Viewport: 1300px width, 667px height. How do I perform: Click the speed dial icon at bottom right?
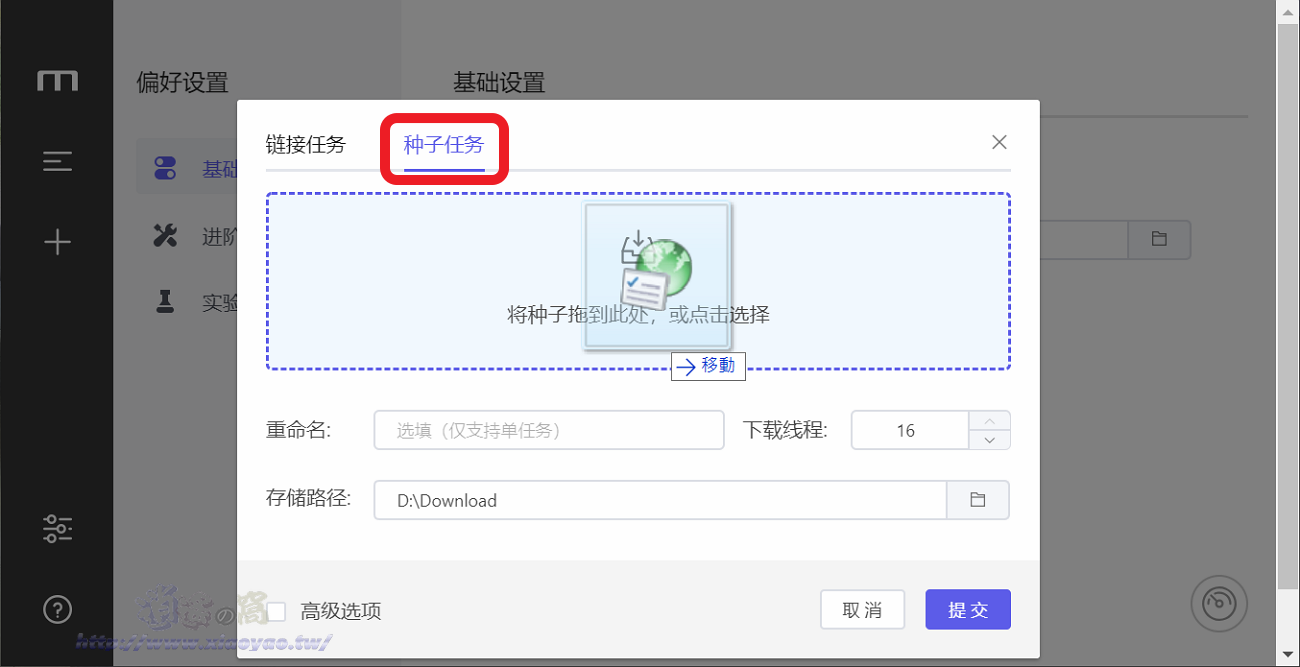coord(1219,604)
